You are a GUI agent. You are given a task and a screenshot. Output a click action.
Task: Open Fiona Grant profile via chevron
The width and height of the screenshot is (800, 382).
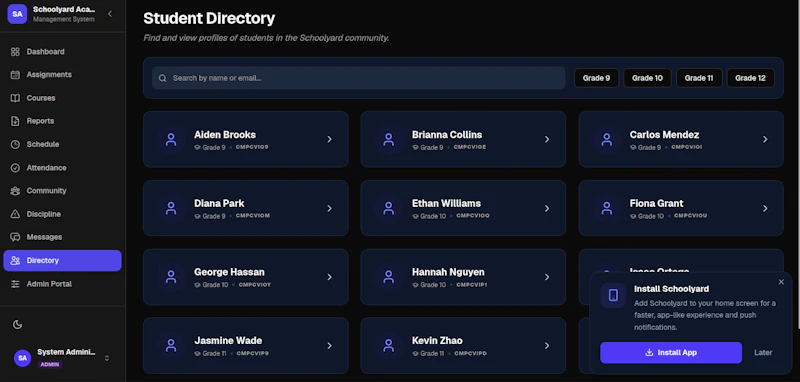765,208
